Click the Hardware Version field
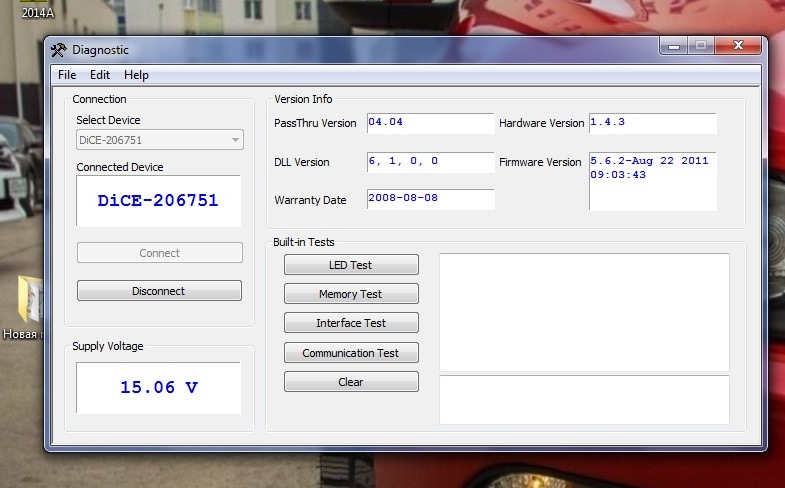This screenshot has height=488, width=785. coord(653,123)
